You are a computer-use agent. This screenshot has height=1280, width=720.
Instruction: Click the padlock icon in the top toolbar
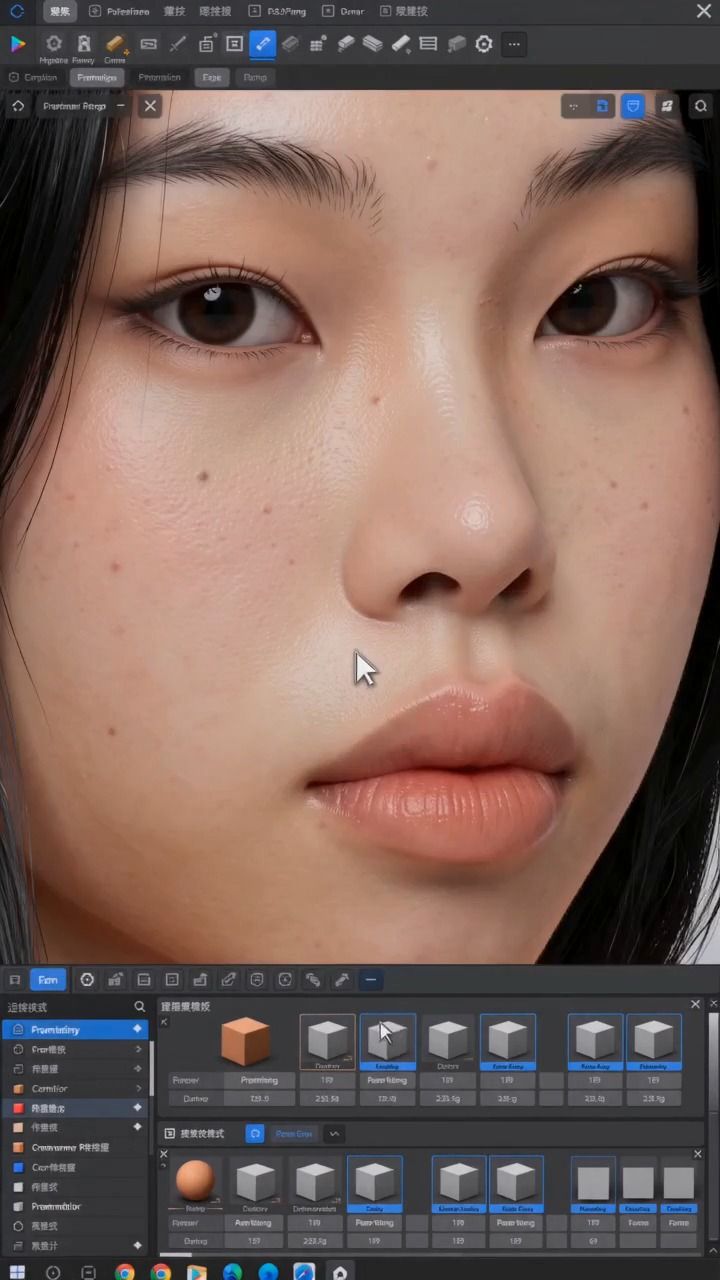click(x=206, y=44)
